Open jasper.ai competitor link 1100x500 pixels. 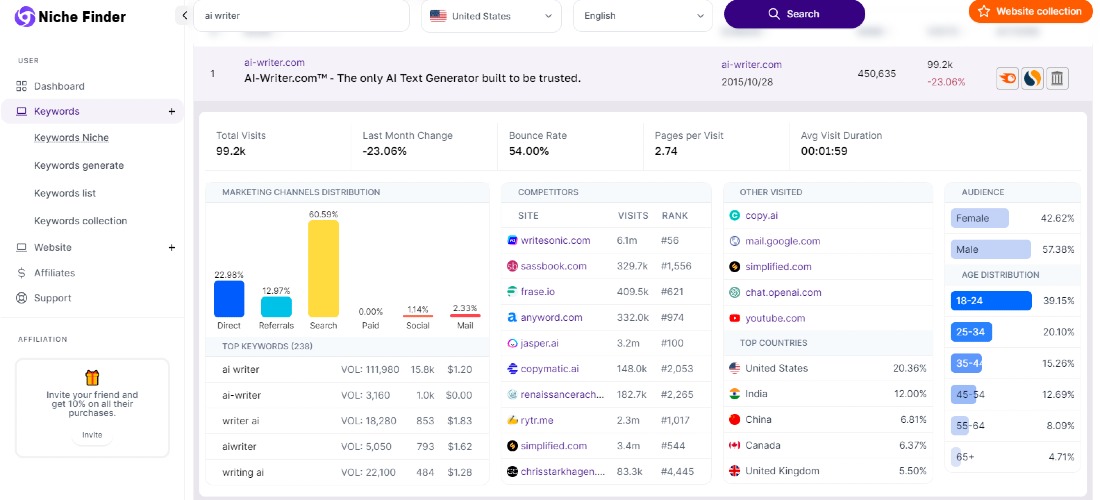coord(539,344)
